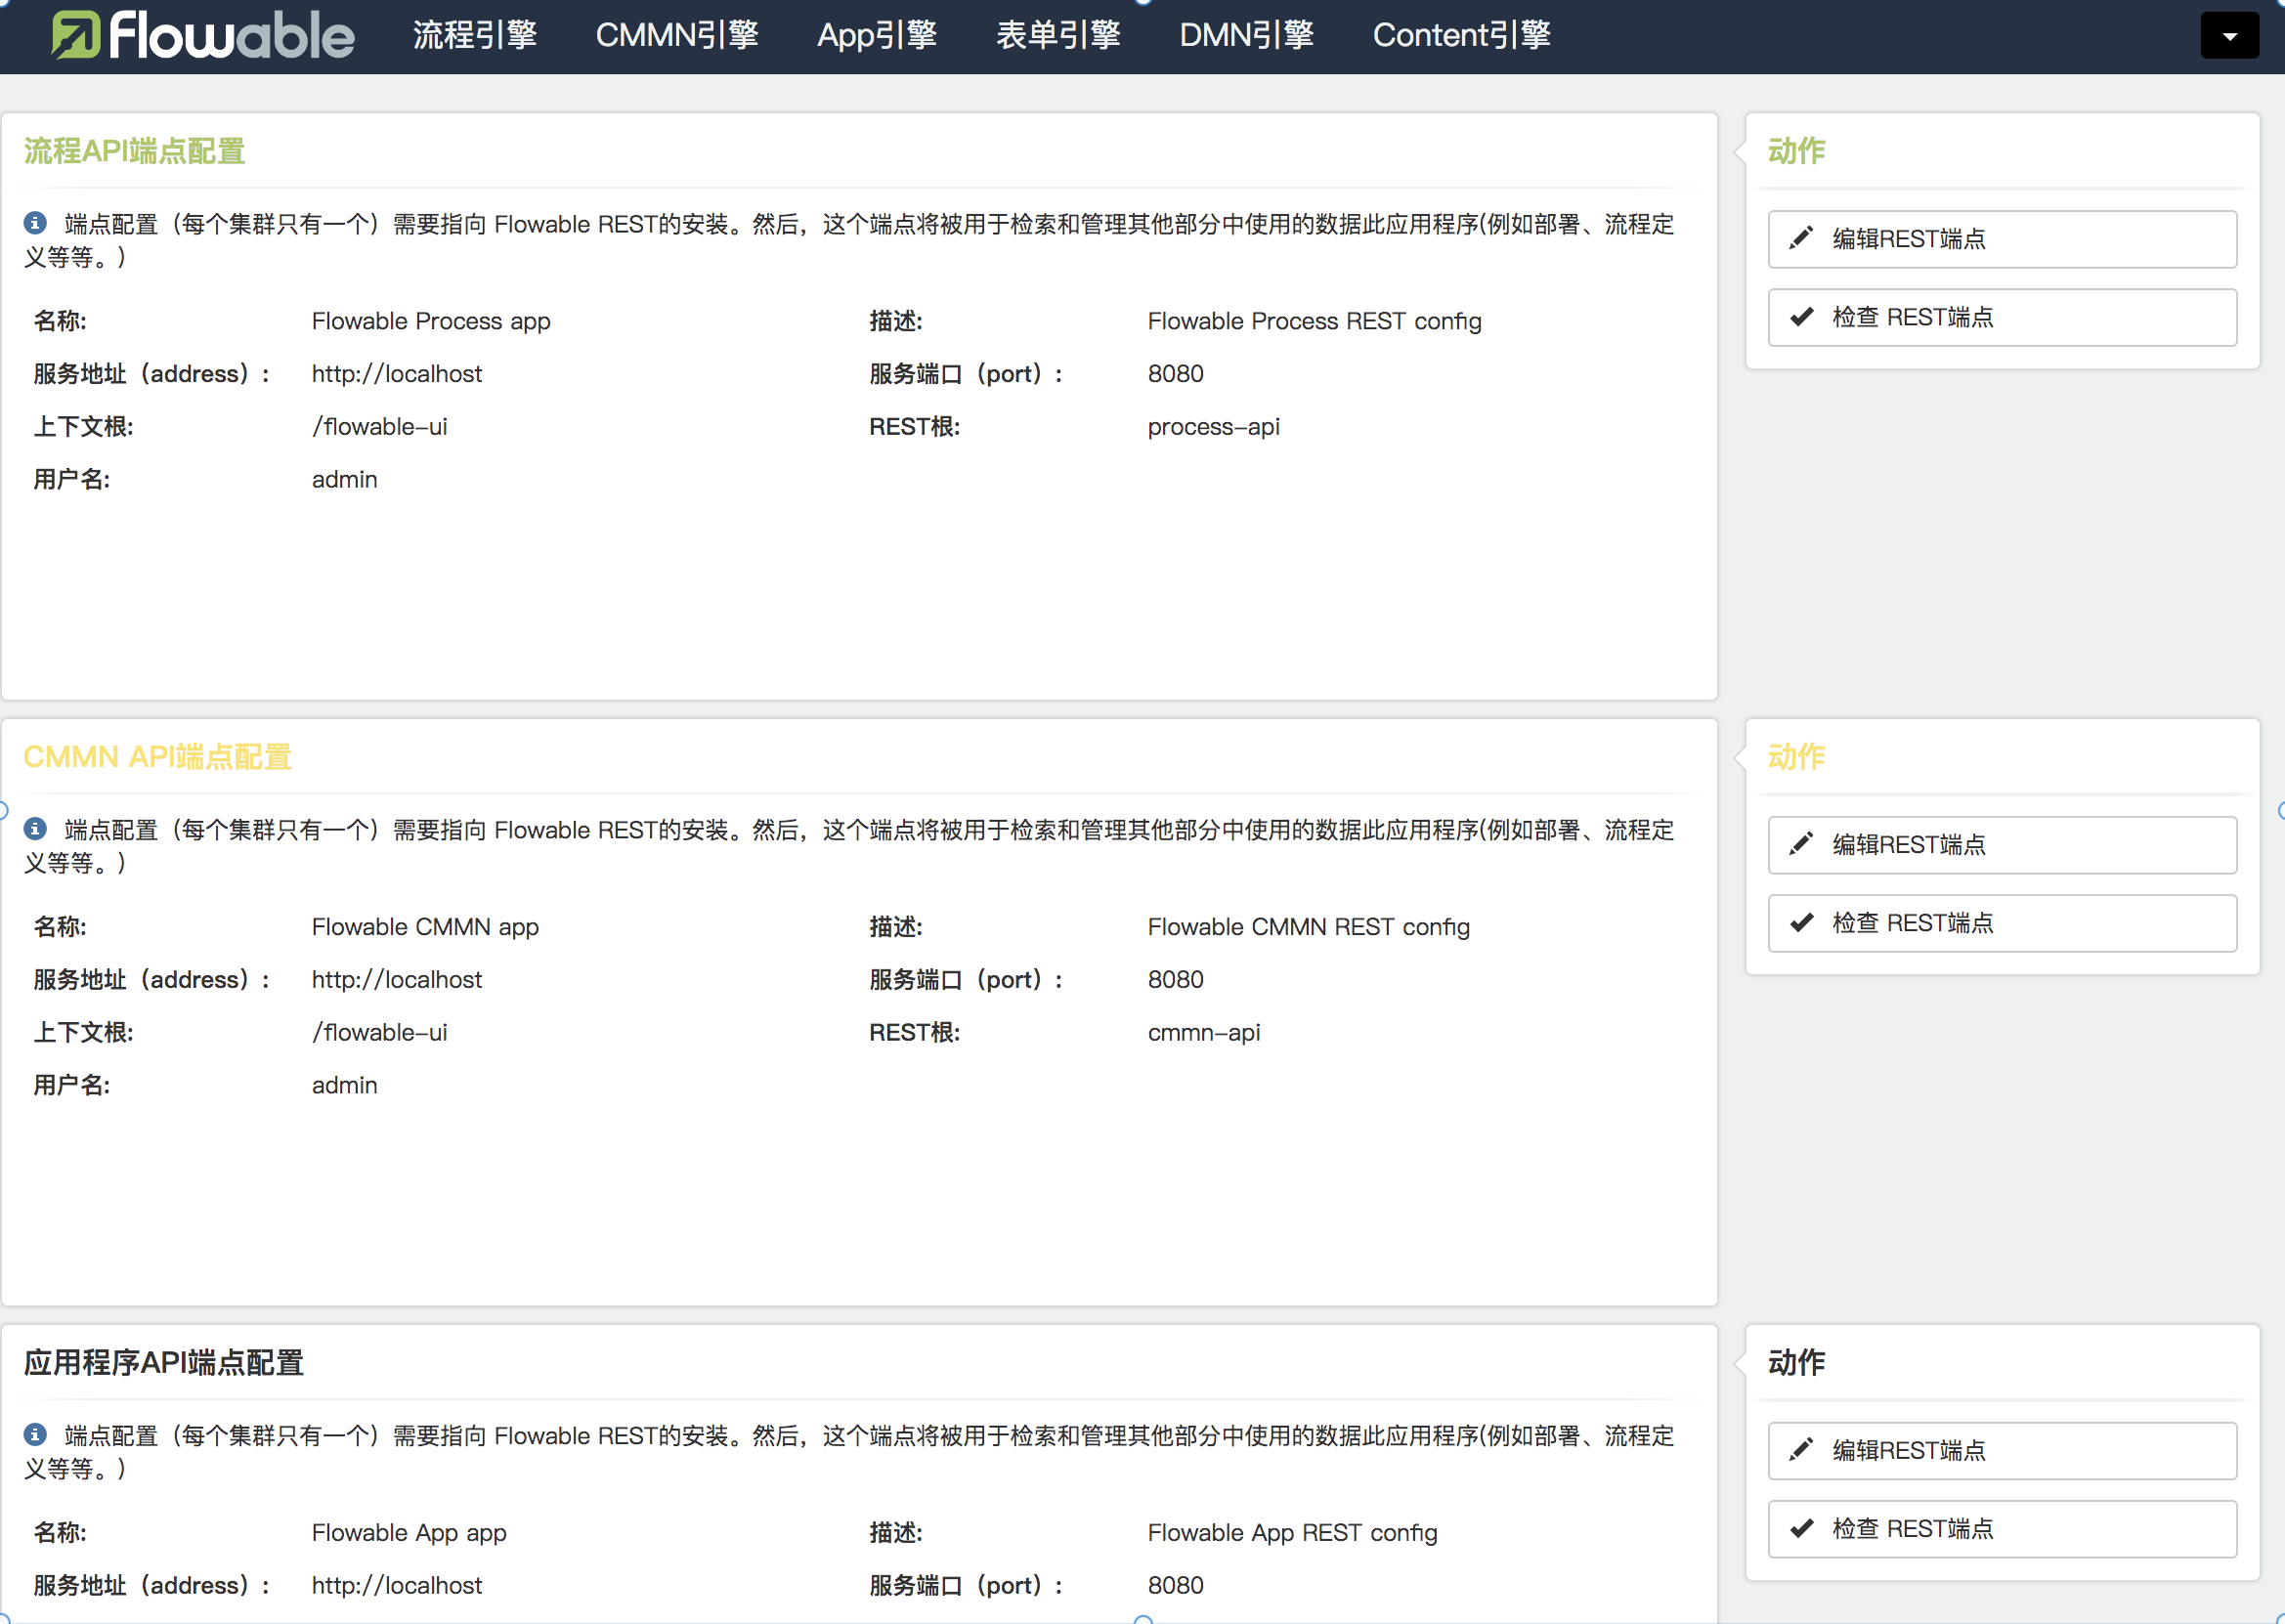Open the CMMN引擎 tab
The image size is (2285, 1624).
coord(677,36)
